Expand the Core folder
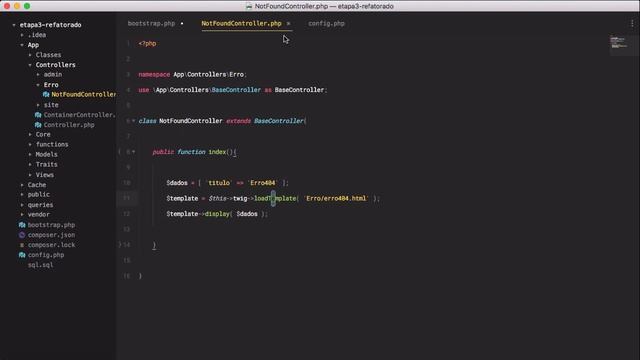Screen dimensions: 640x360 (x=30, y=134)
